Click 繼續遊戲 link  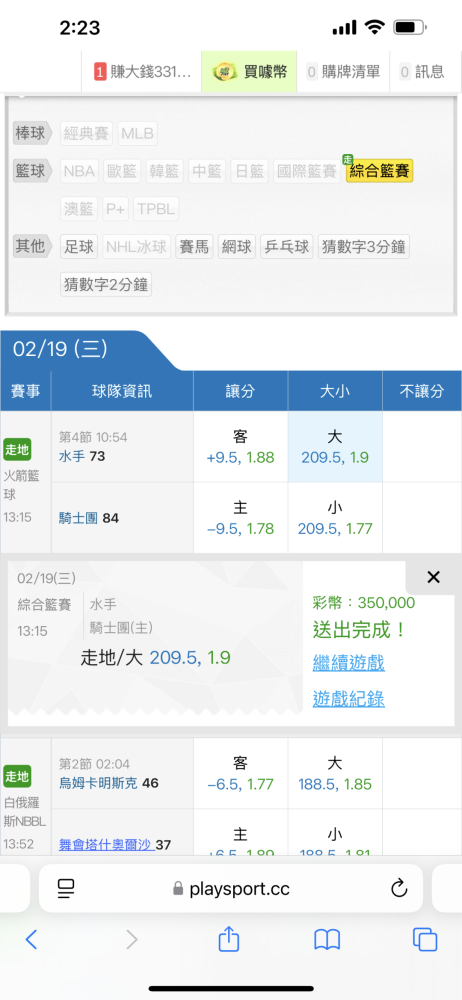[348, 663]
